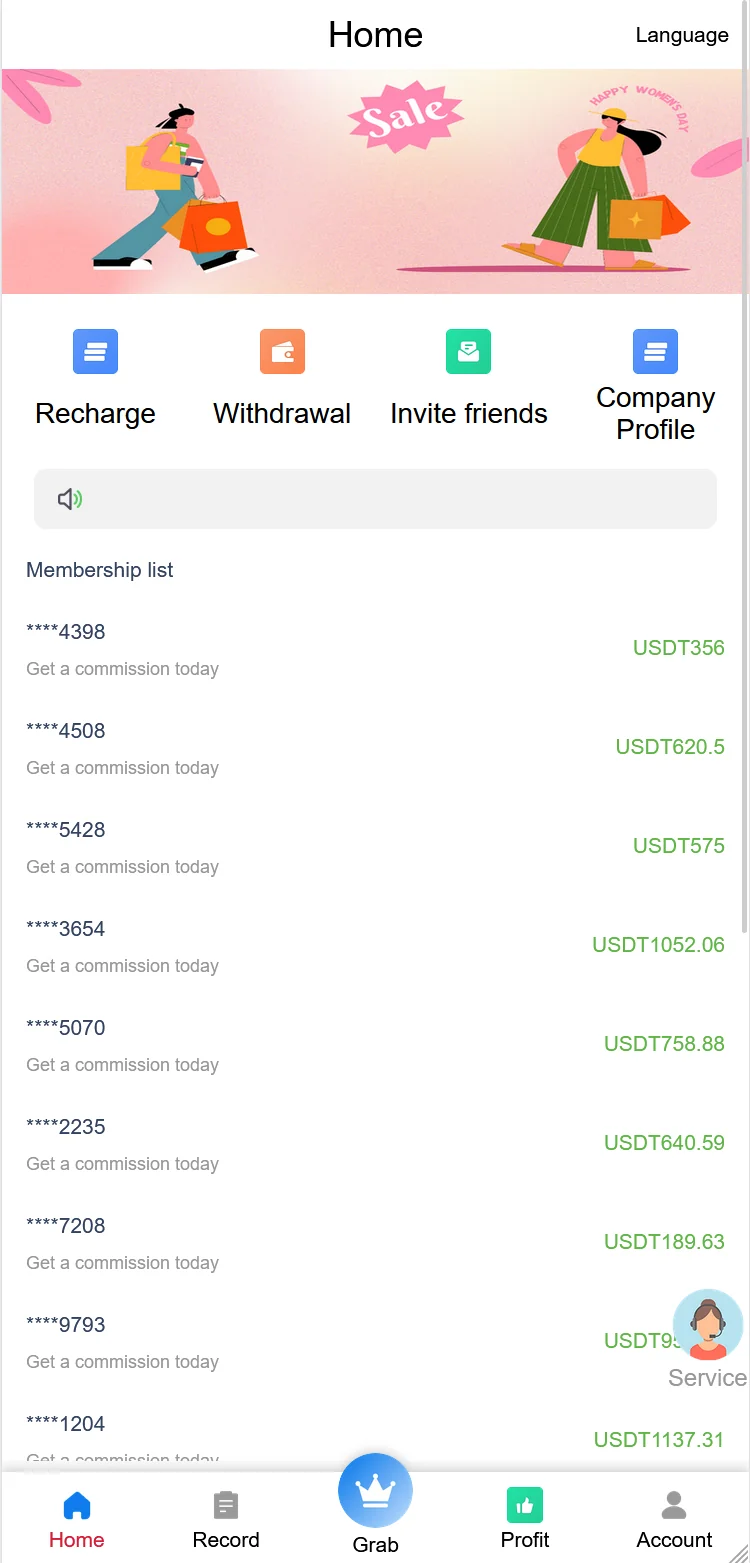Click the Membership list heading
This screenshot has height=1563, width=750.
(x=100, y=570)
